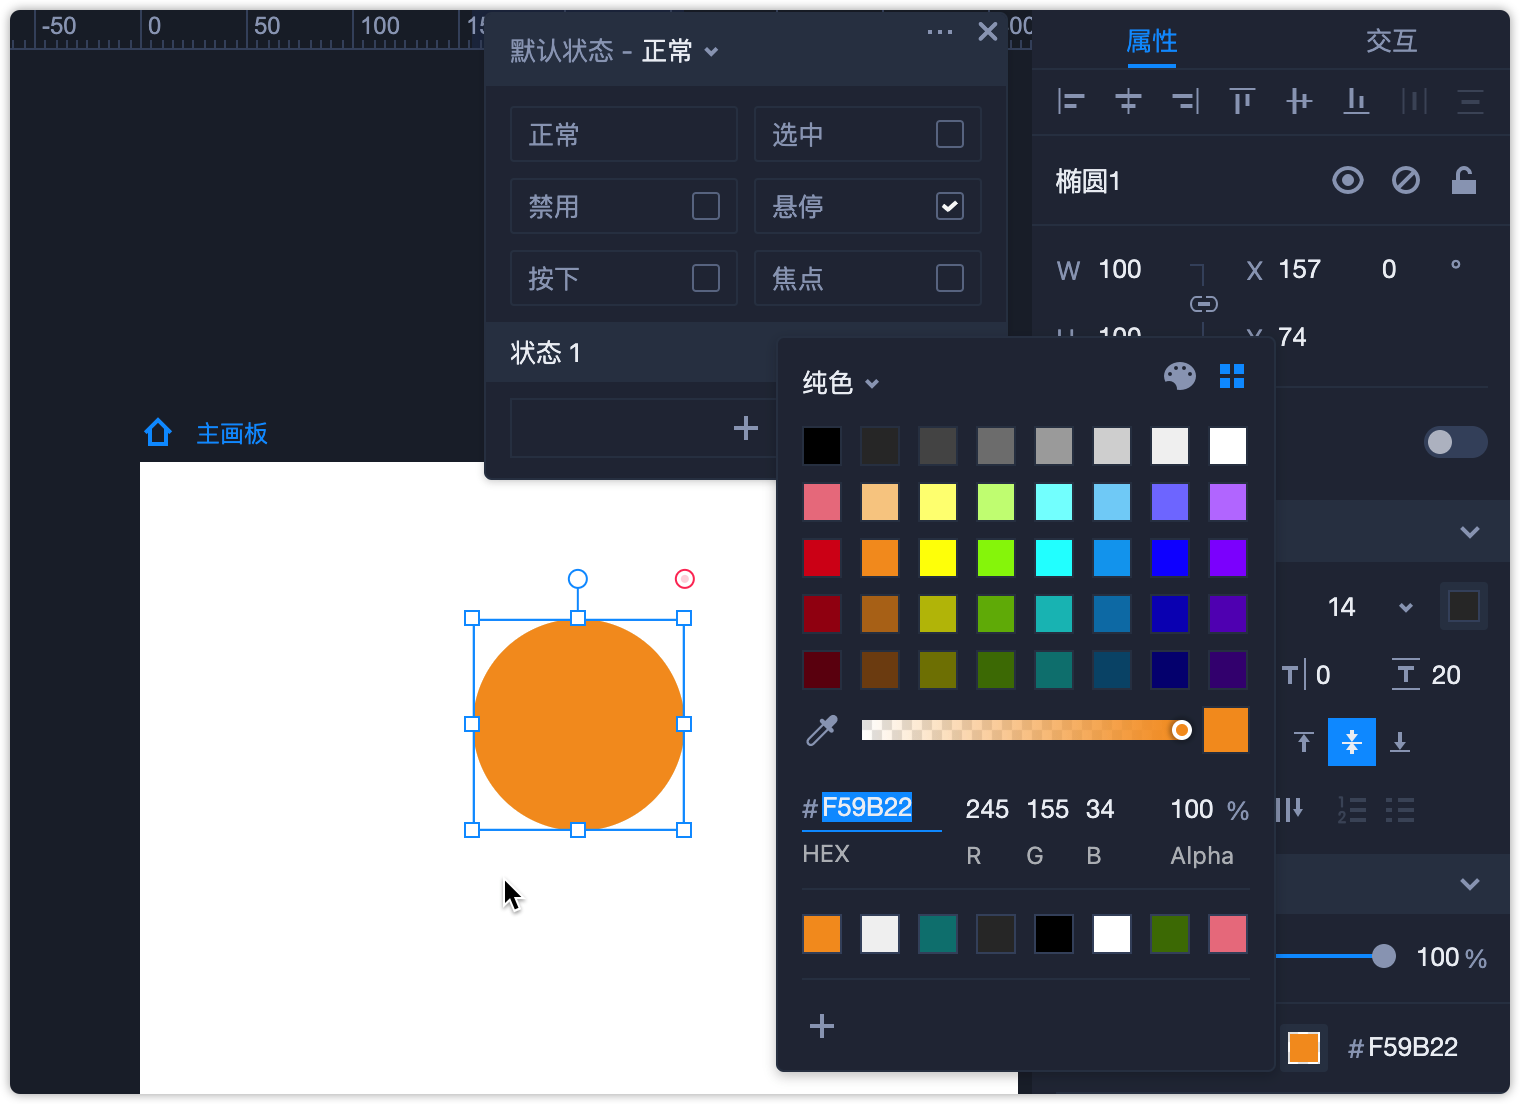Go to home 主画板 icon
Viewport: 1520px width, 1104px height.
tap(158, 433)
